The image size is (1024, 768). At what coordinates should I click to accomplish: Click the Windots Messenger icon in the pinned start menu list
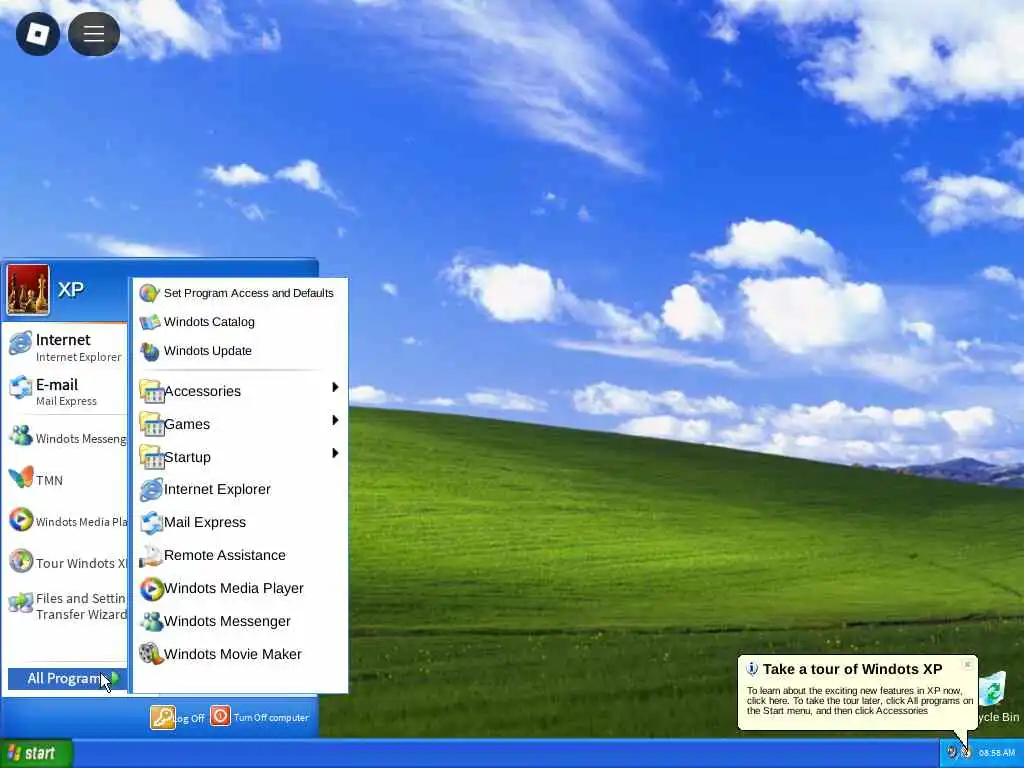coord(20,436)
